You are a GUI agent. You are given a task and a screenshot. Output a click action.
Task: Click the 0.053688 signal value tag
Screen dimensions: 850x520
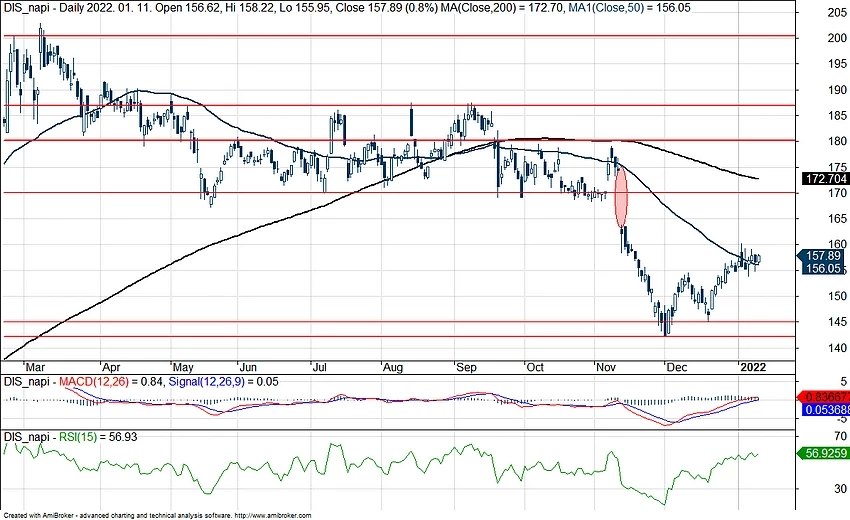[825, 409]
